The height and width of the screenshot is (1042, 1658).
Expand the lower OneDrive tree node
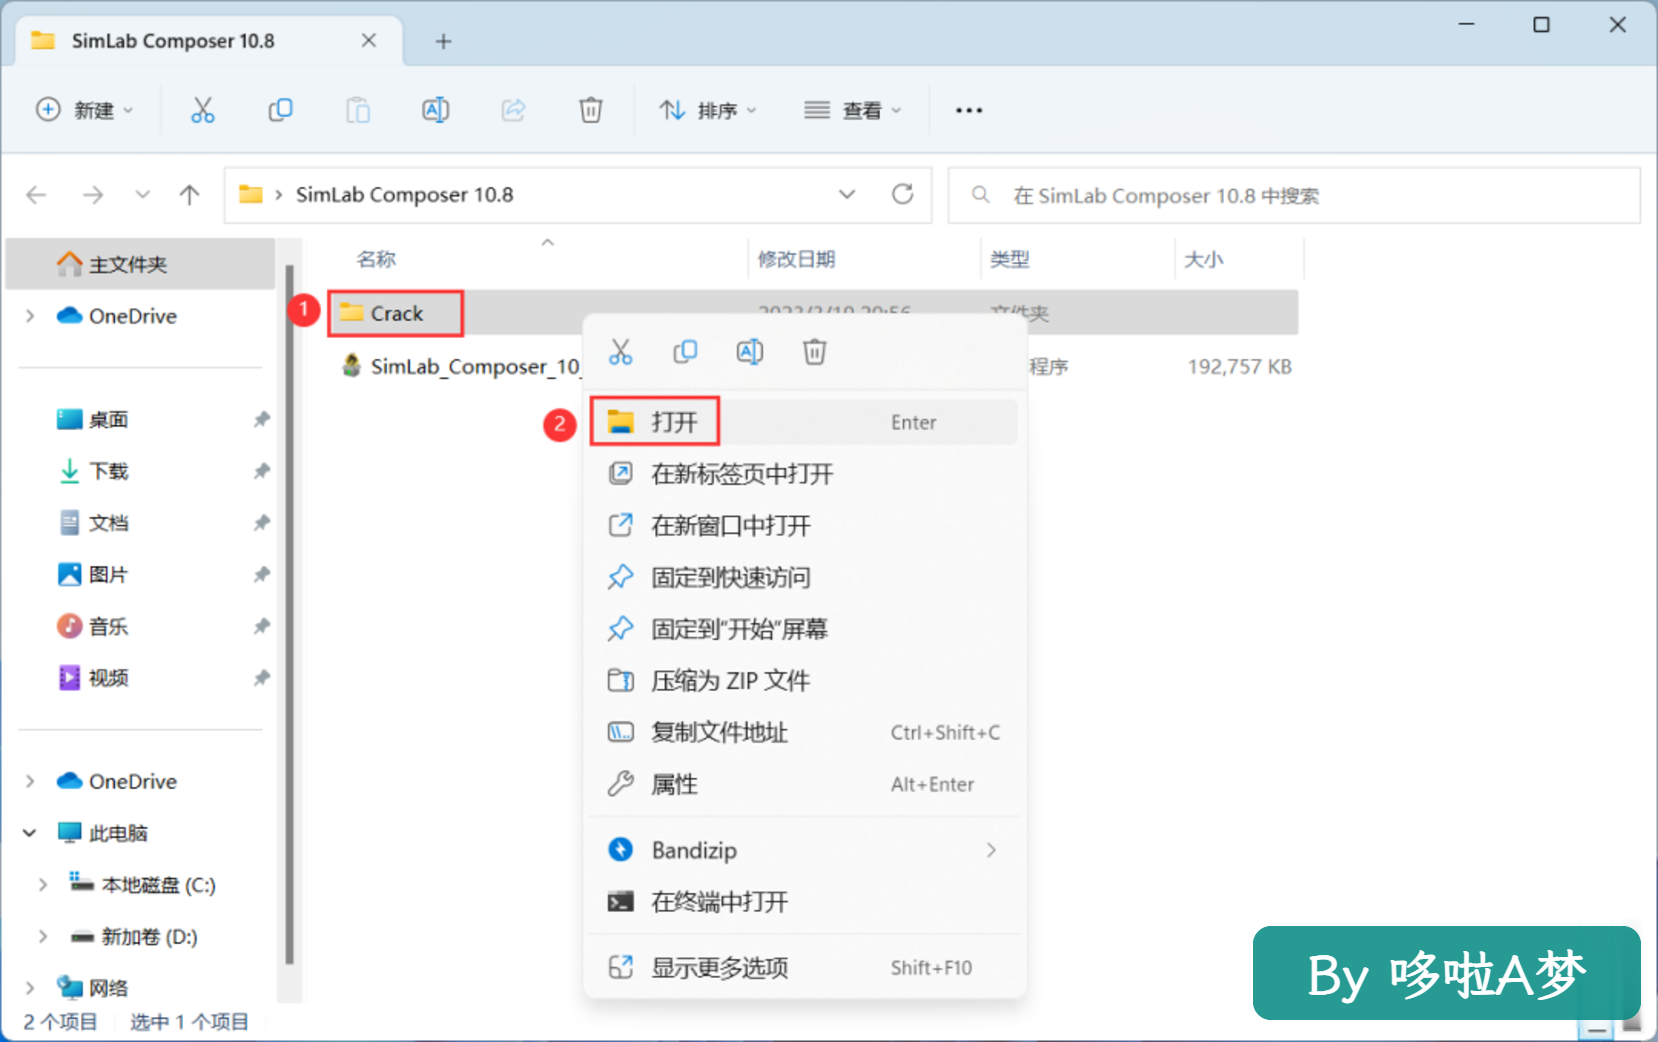coord(30,781)
